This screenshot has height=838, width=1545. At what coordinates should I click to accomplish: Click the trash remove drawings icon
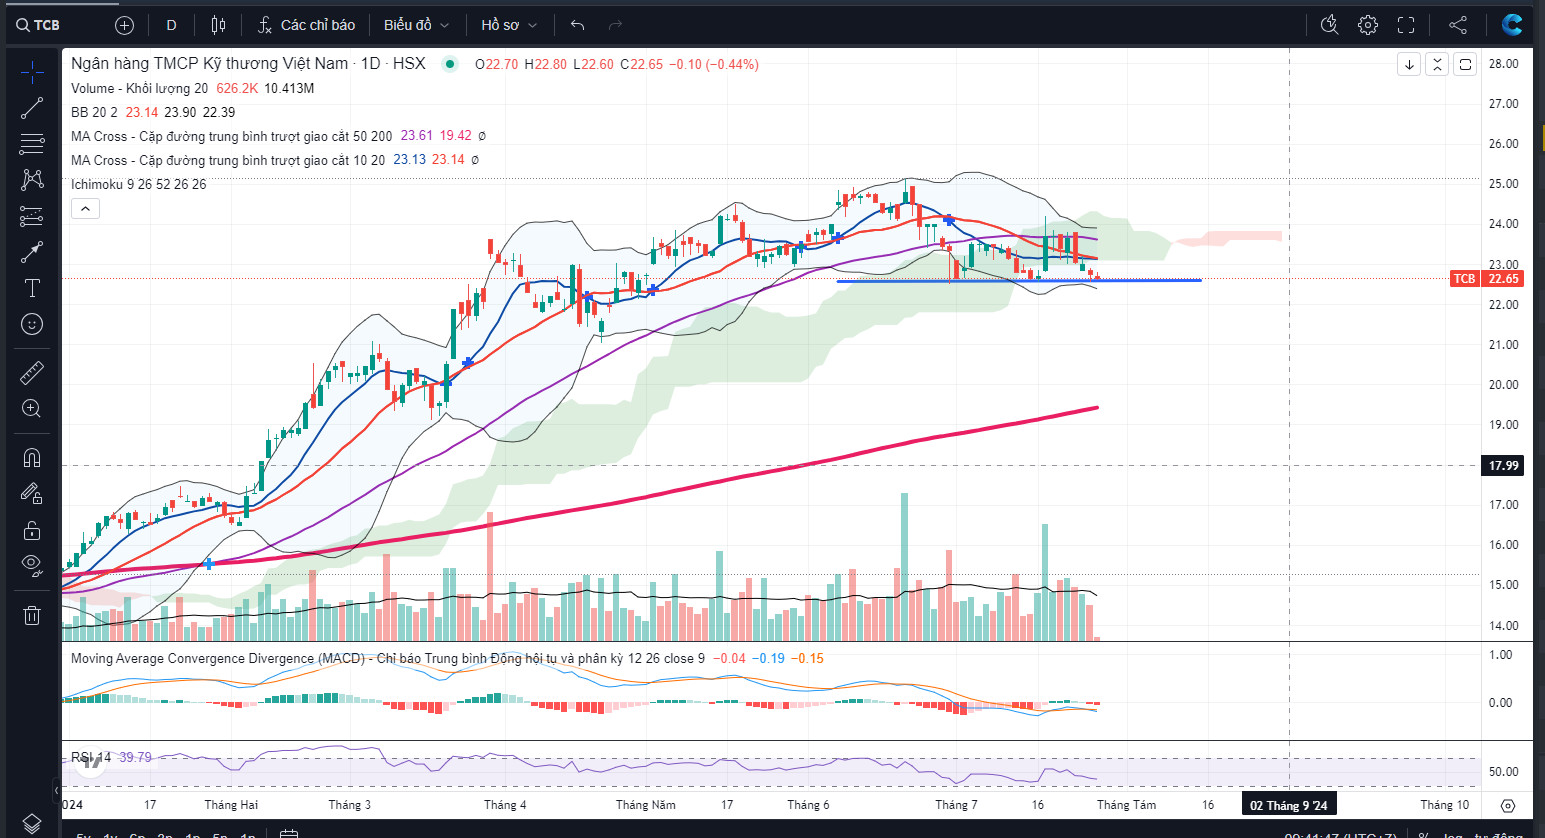point(32,615)
